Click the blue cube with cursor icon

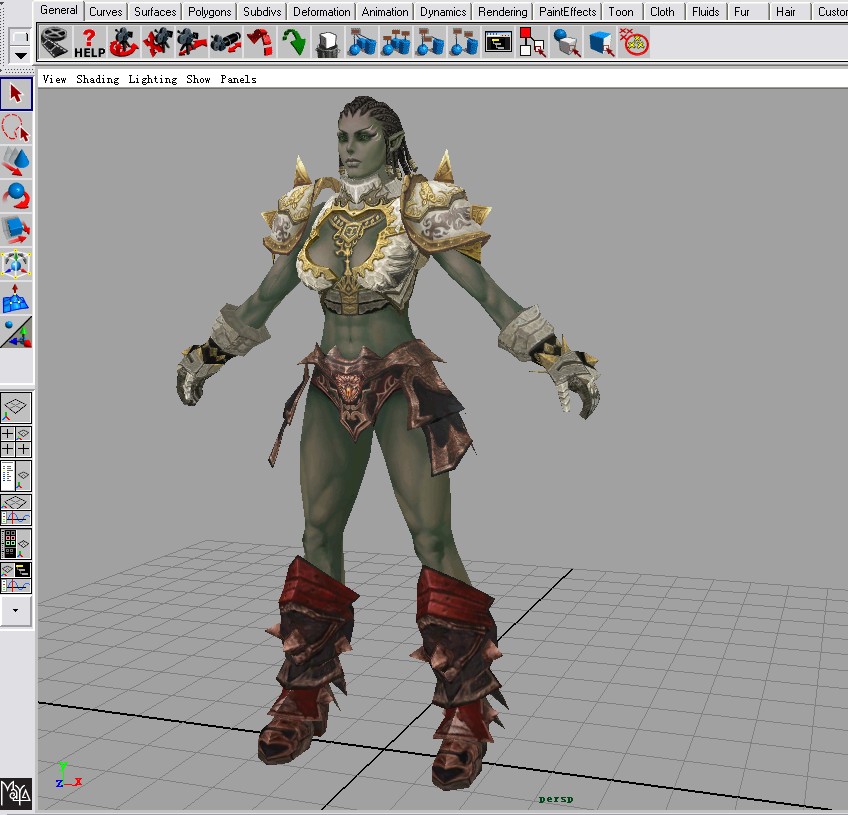[600, 42]
